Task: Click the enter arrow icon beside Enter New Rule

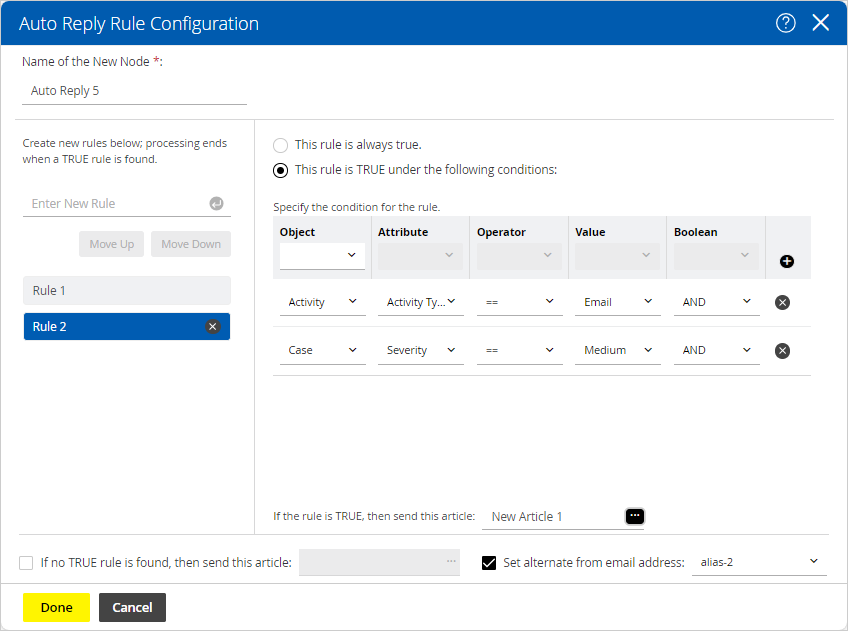Action: coord(216,203)
